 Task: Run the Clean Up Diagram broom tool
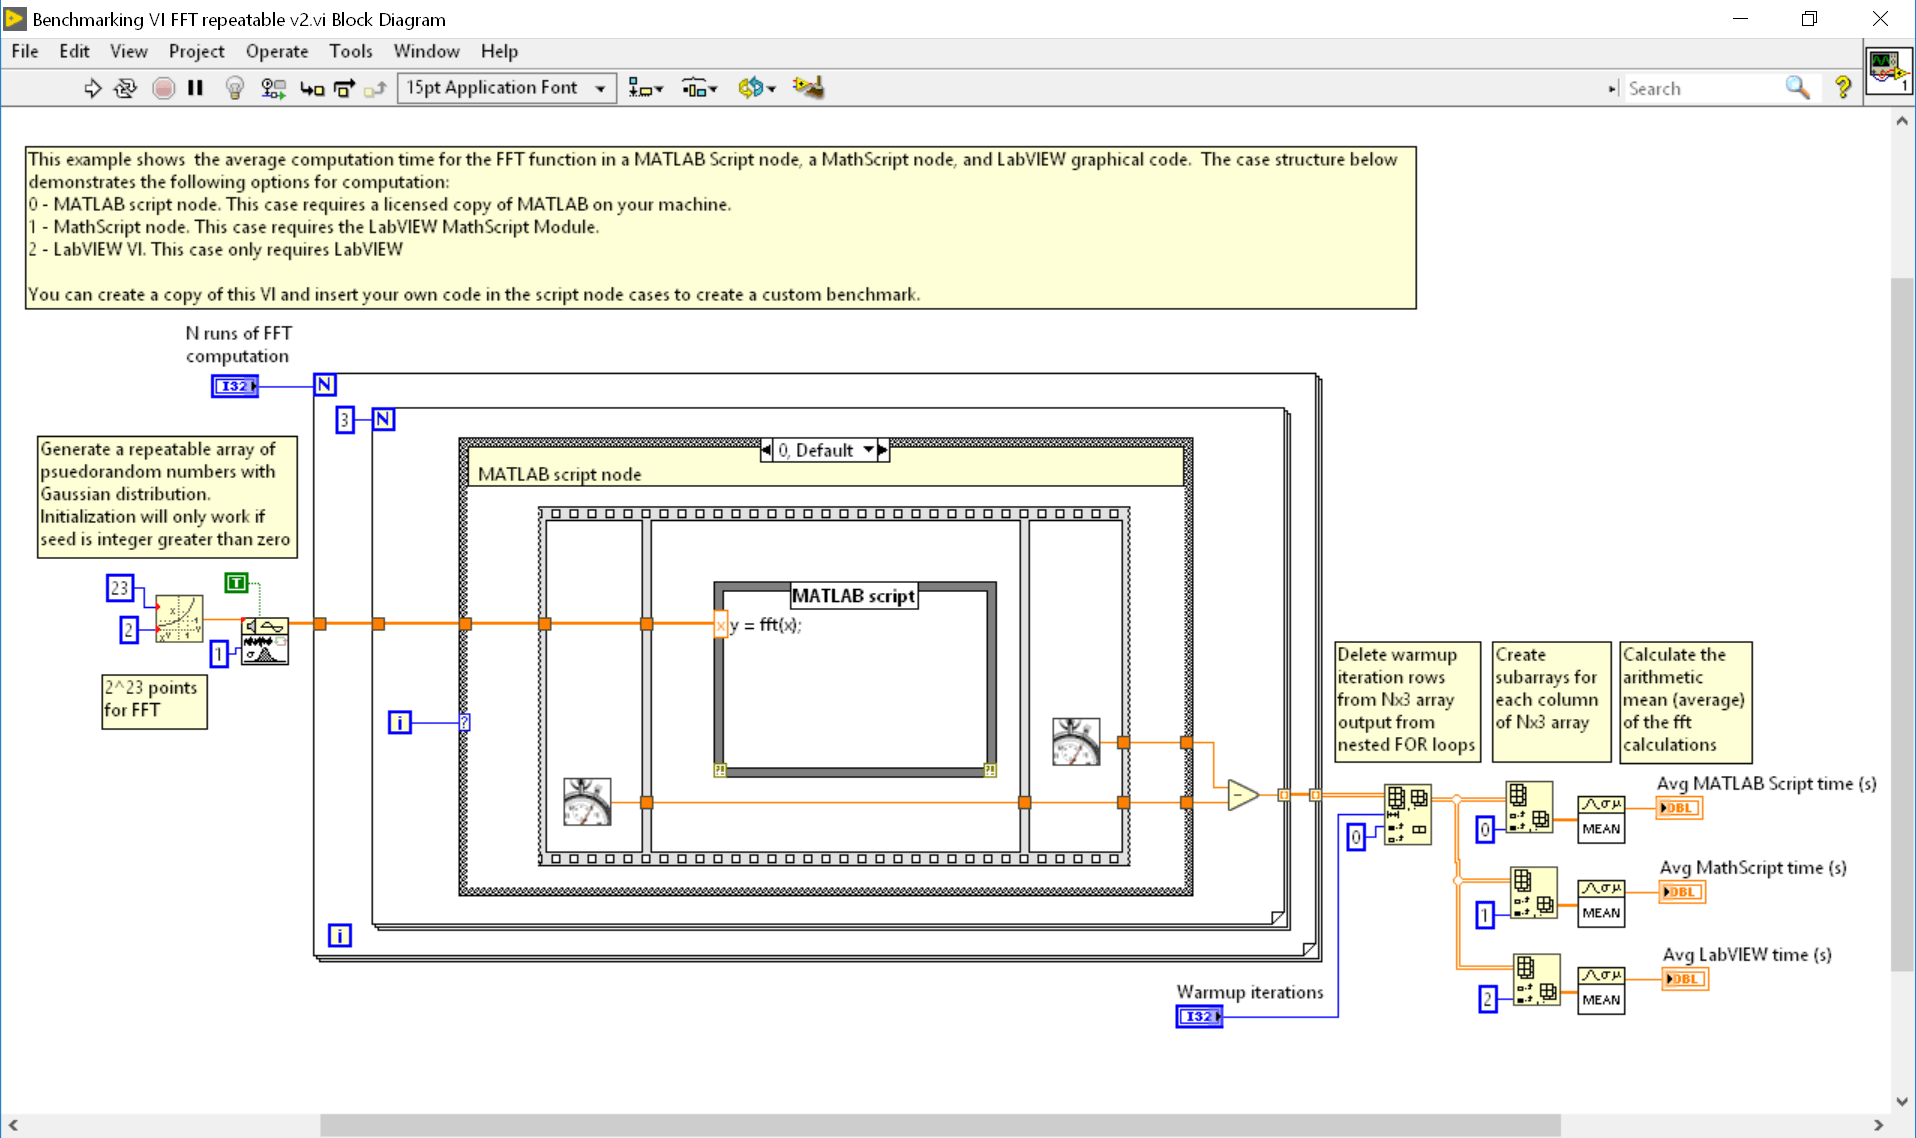coord(808,88)
